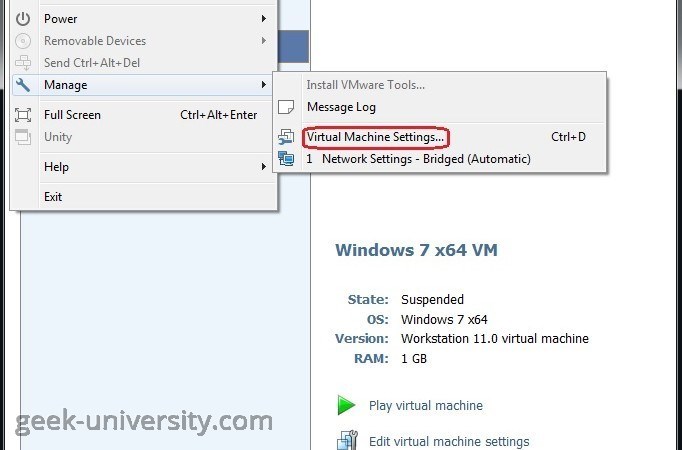Choose Exit from the menu
This screenshot has width=682, height=450.
tap(144, 197)
